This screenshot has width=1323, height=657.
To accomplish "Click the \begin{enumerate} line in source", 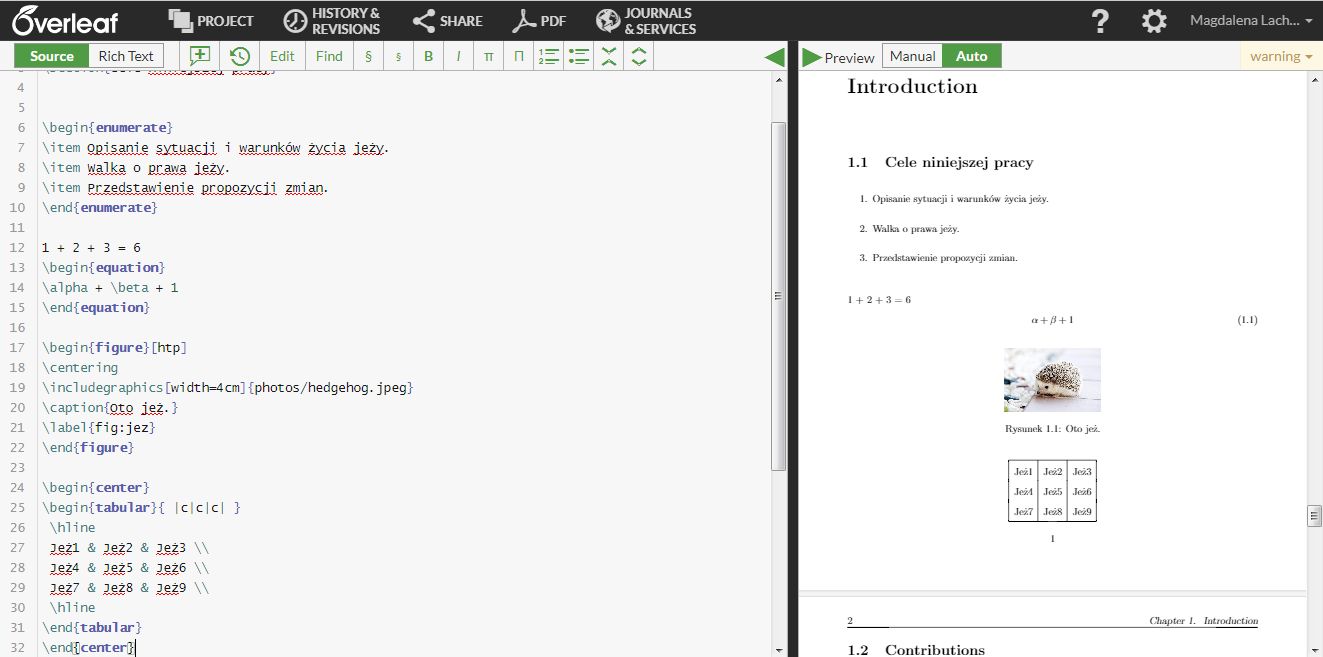I will pyautogui.click(x=108, y=127).
